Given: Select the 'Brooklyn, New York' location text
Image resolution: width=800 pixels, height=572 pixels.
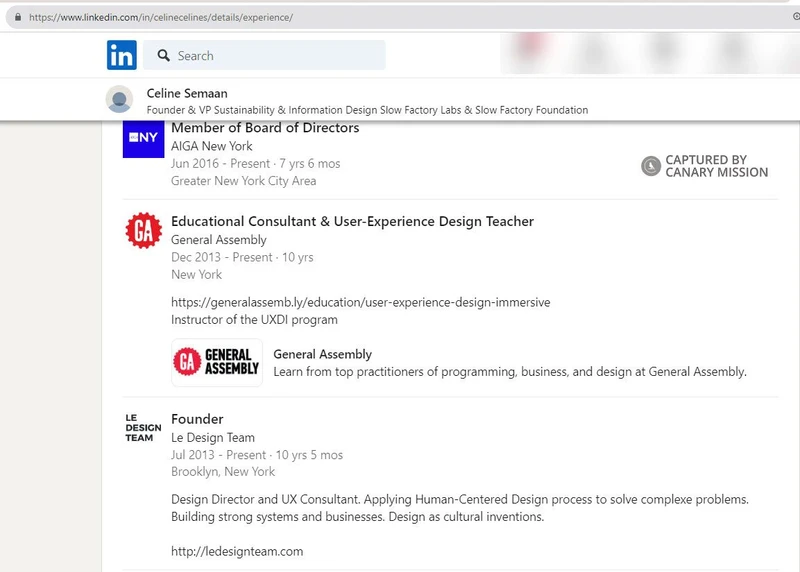Looking at the screenshot, I should [223, 472].
